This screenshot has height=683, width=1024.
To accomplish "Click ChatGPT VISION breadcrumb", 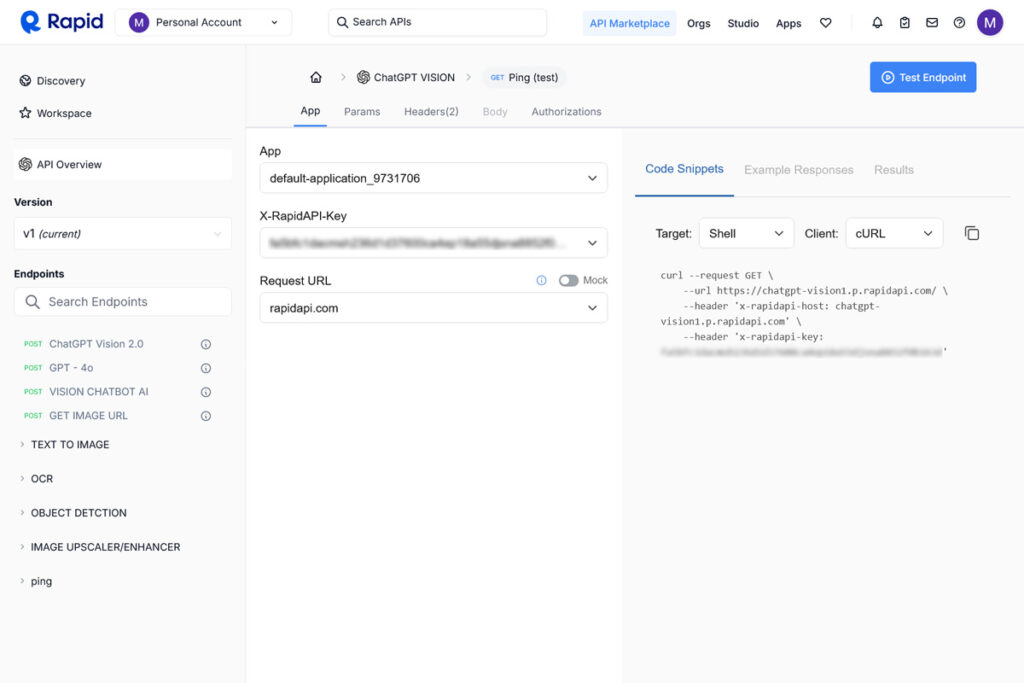I will (406, 77).
